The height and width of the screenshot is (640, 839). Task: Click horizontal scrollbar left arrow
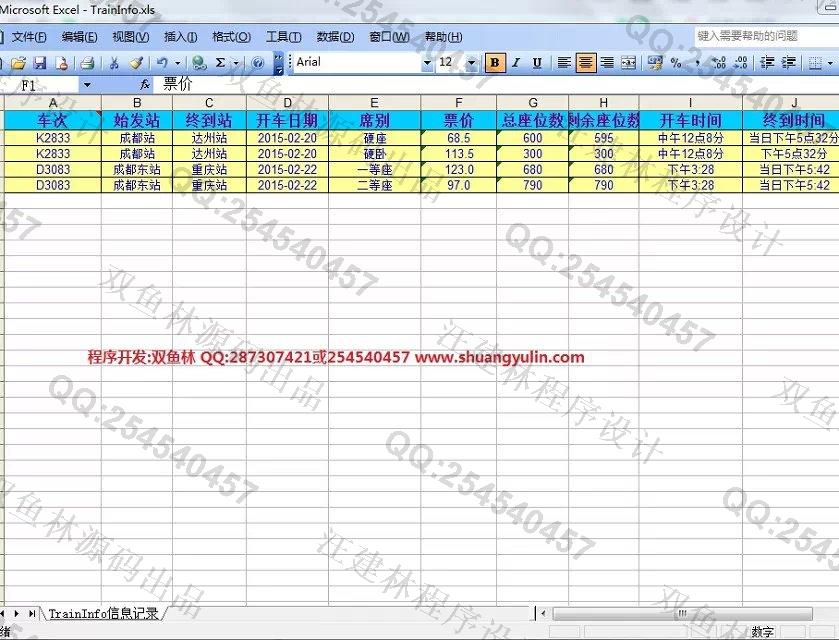coord(543,614)
